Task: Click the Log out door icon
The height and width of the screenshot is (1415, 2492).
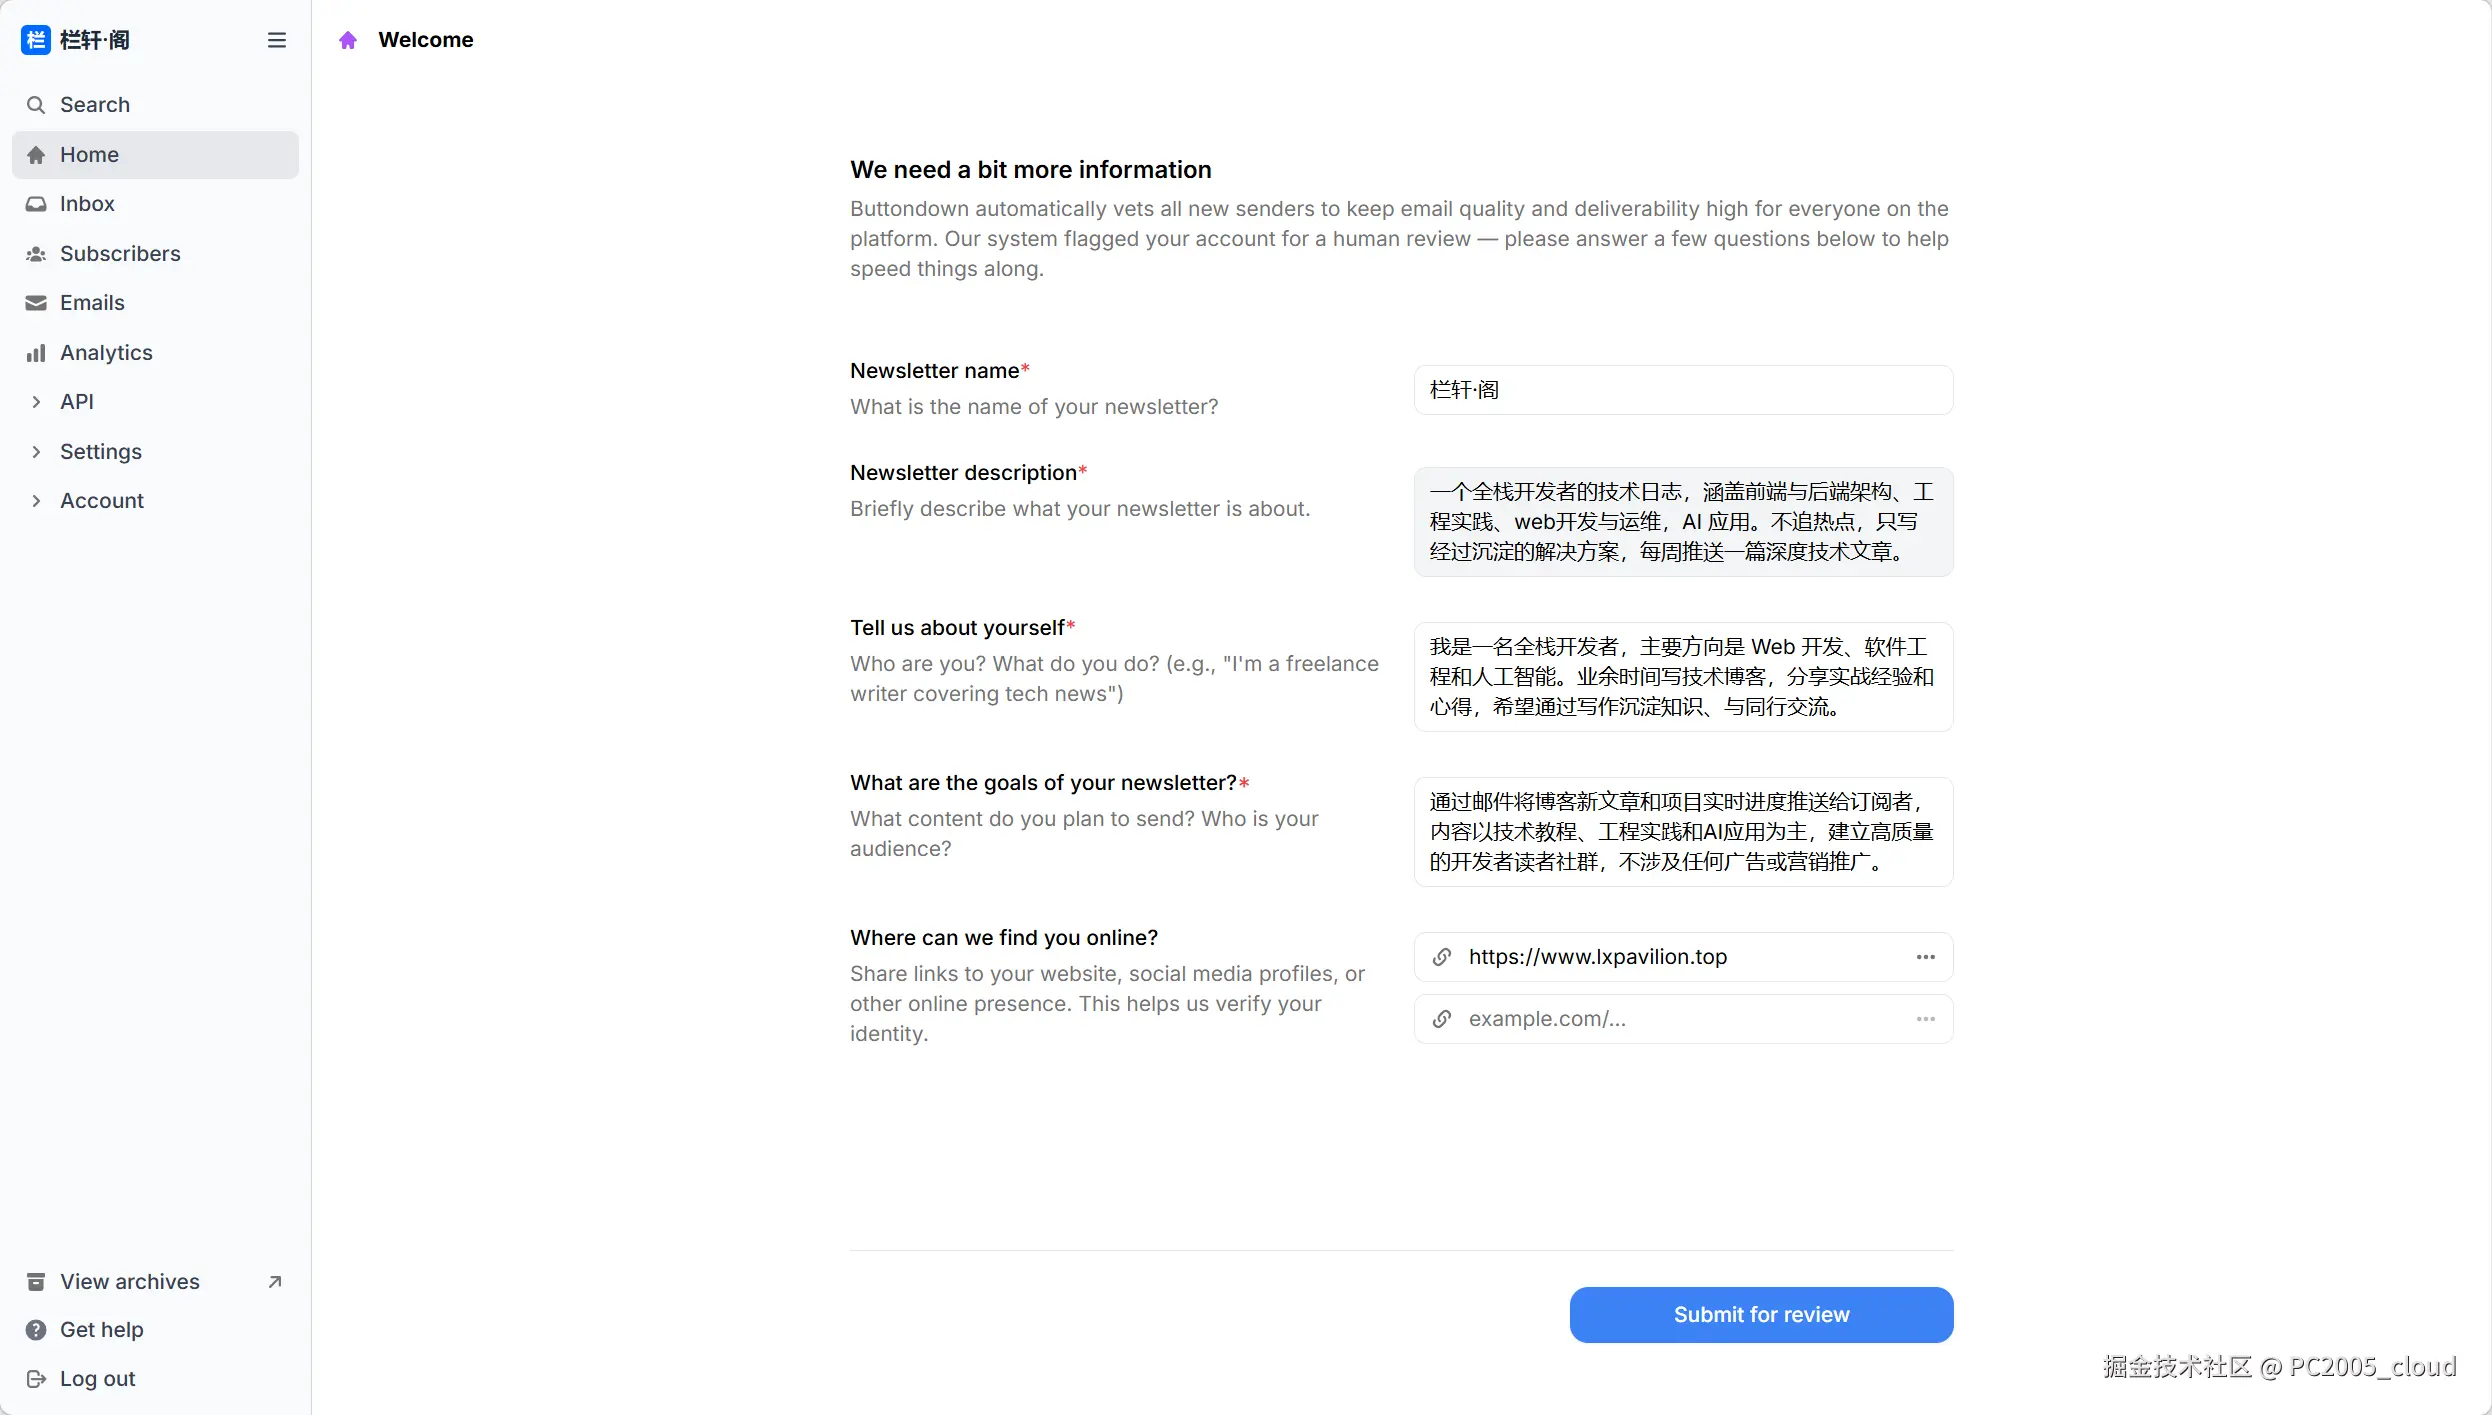Action: pyautogui.click(x=36, y=1379)
